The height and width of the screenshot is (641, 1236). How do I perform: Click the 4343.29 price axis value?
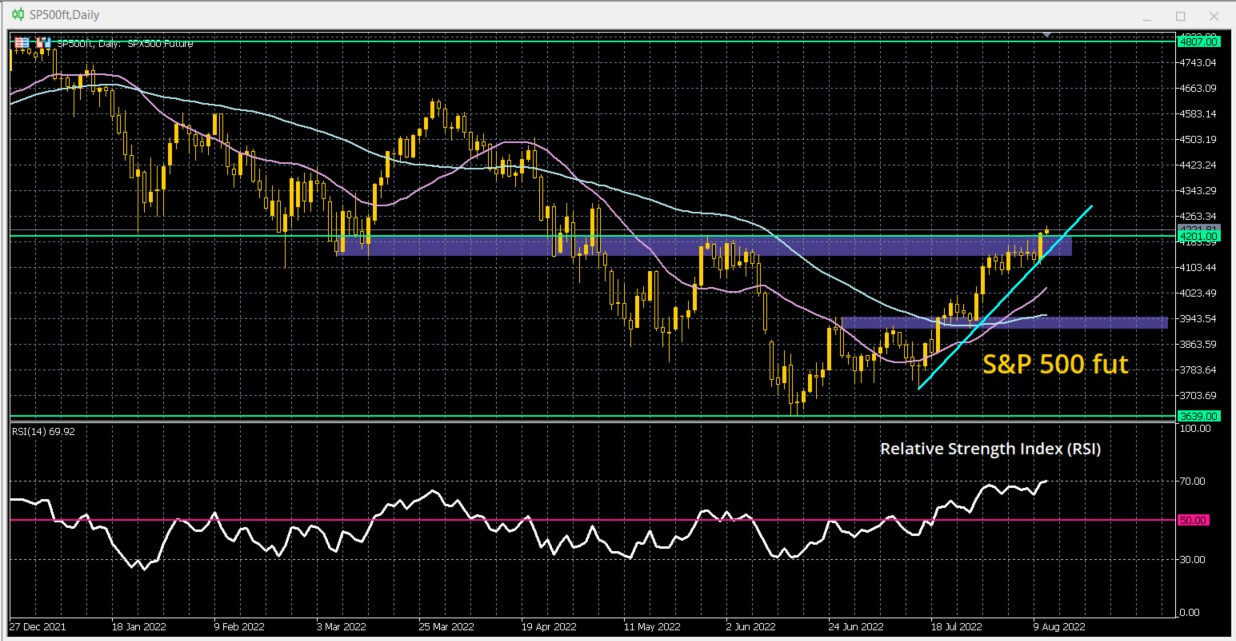[1197, 191]
